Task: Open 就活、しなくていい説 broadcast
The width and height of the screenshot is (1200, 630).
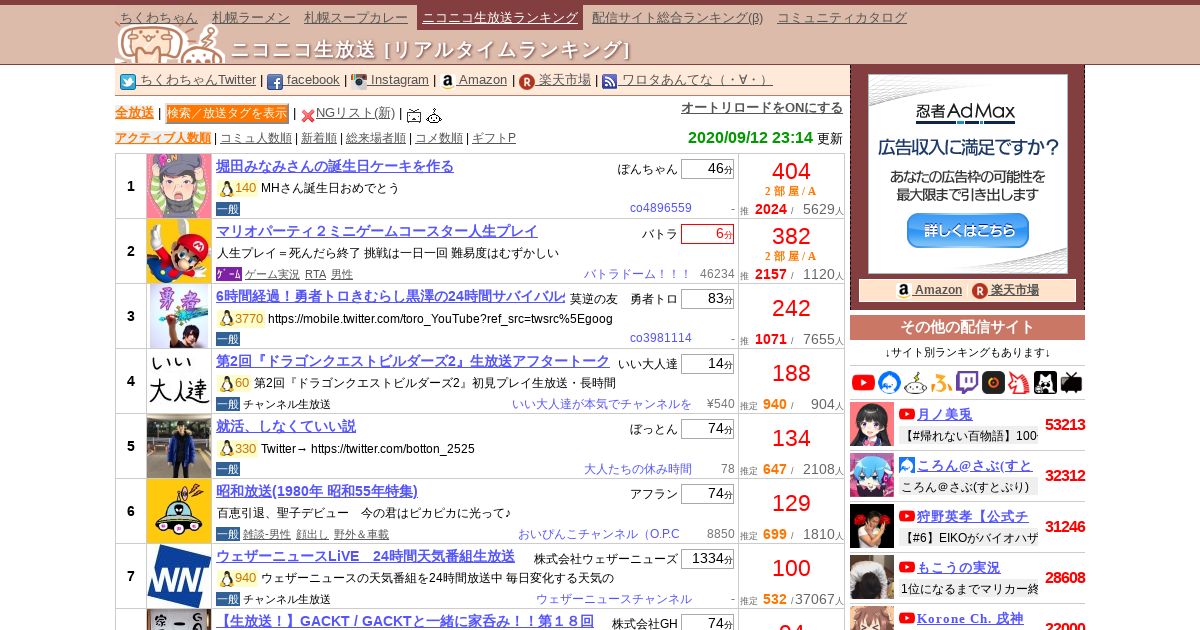Action: coord(286,426)
